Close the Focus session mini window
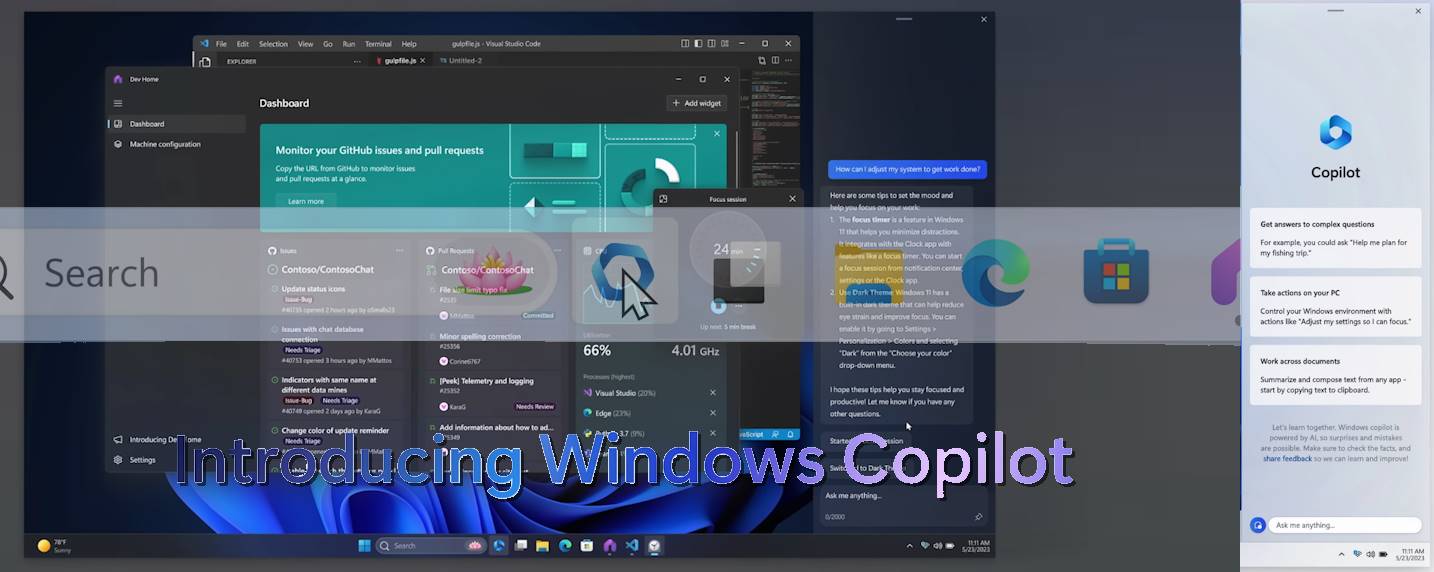1434x572 pixels. (x=793, y=199)
